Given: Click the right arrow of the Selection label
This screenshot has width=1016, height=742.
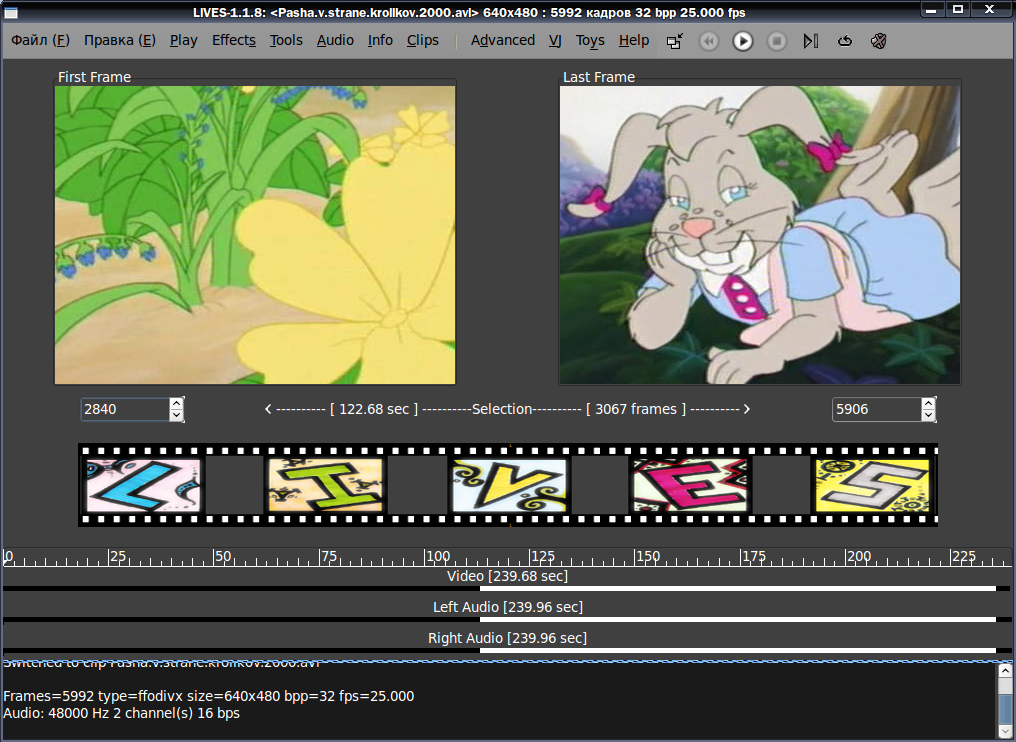Looking at the screenshot, I should (x=746, y=409).
